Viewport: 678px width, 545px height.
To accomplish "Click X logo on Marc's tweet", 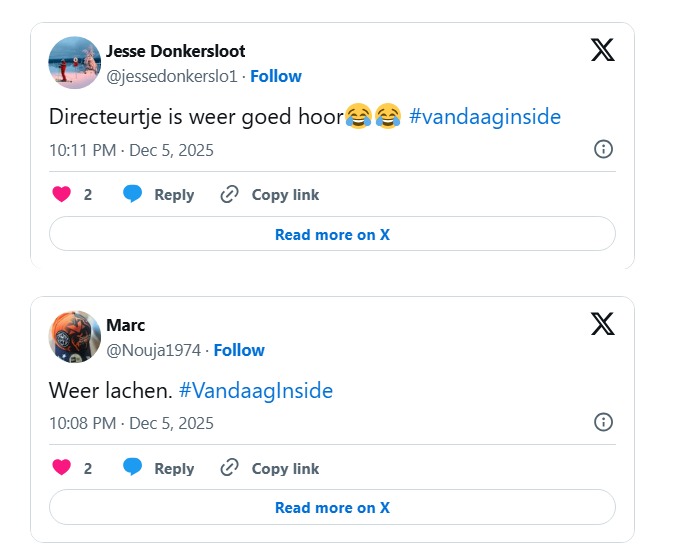I will click(x=602, y=323).
